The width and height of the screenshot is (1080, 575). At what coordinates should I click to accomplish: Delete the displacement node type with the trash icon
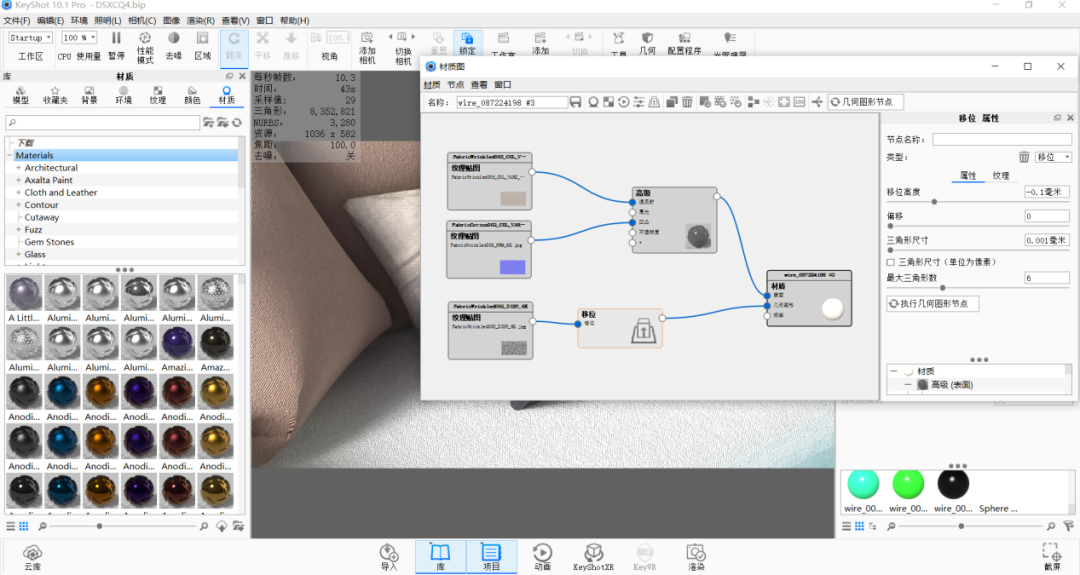(x=1024, y=157)
